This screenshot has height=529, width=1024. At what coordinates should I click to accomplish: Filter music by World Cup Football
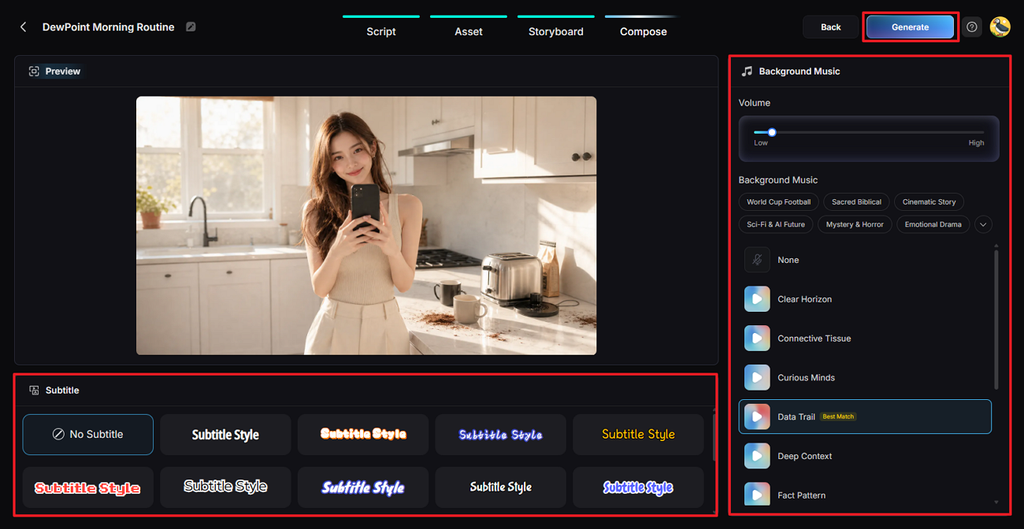(x=778, y=202)
